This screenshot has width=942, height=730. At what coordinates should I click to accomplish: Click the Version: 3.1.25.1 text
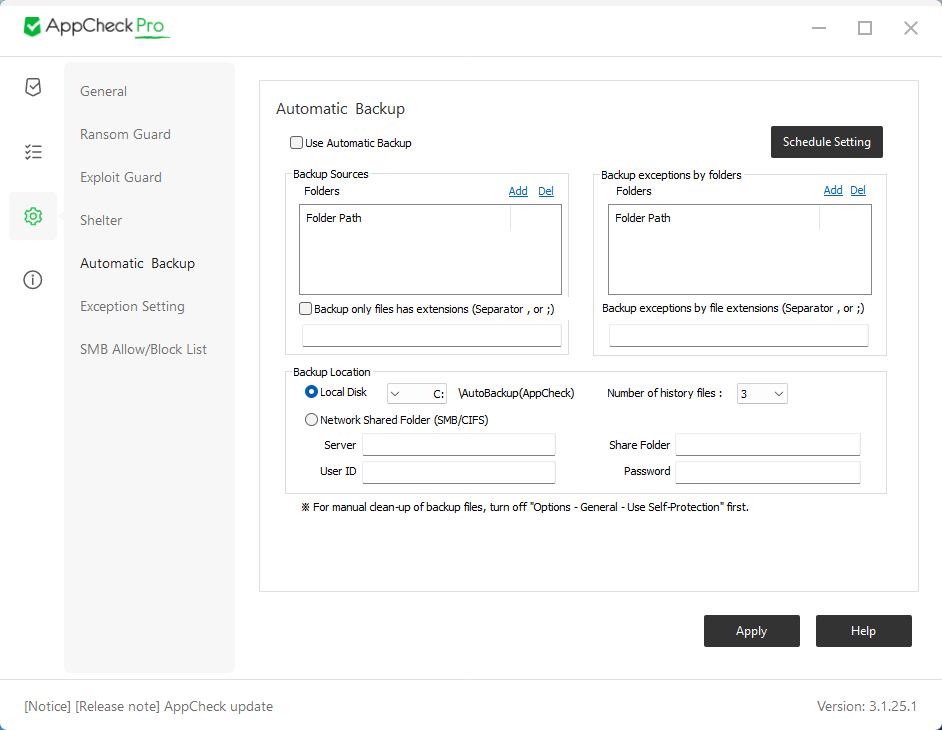(x=867, y=706)
